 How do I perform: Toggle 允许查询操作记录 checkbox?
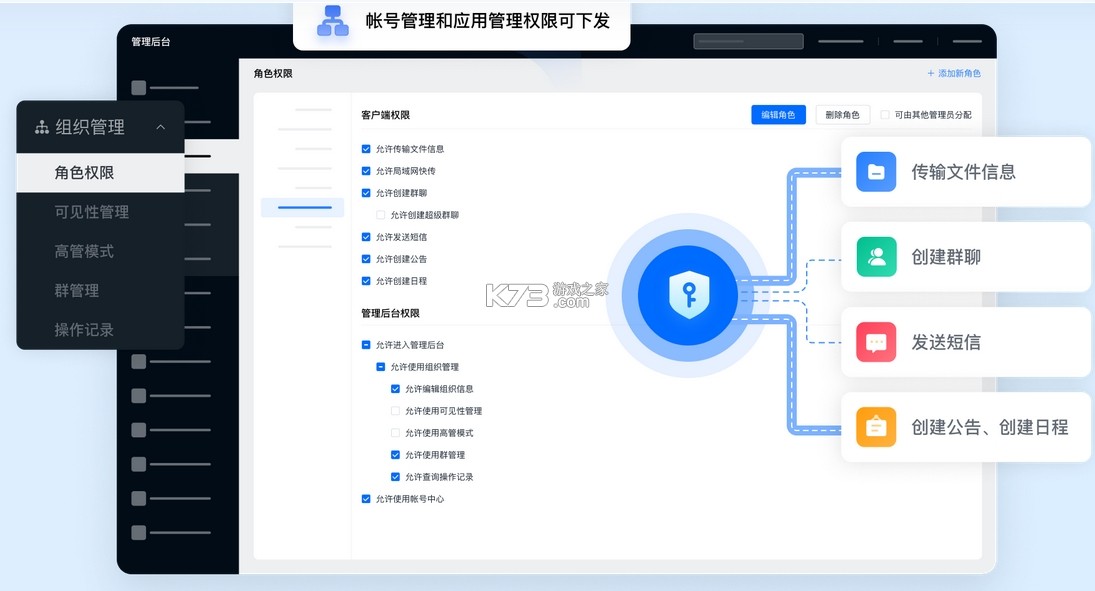395,476
